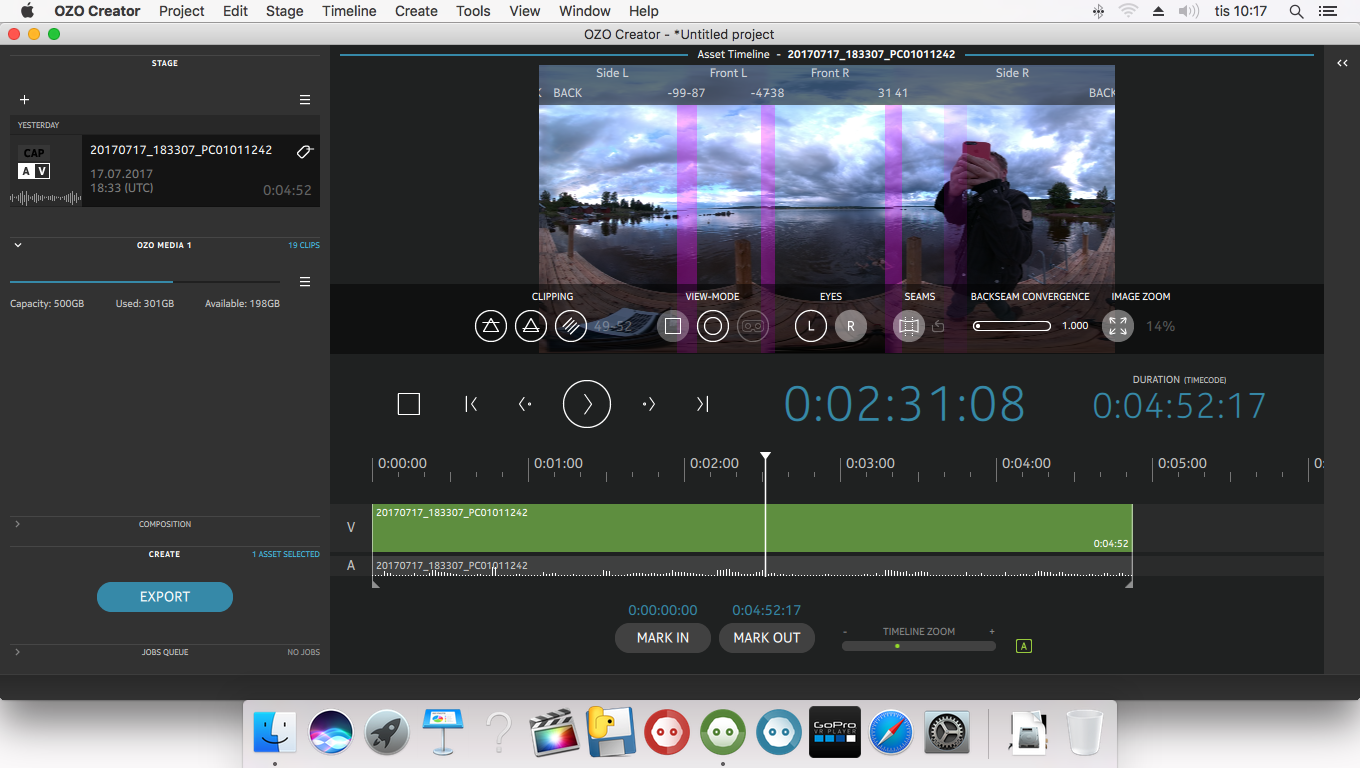Switch view-mode to the VR headset option

click(x=753, y=326)
